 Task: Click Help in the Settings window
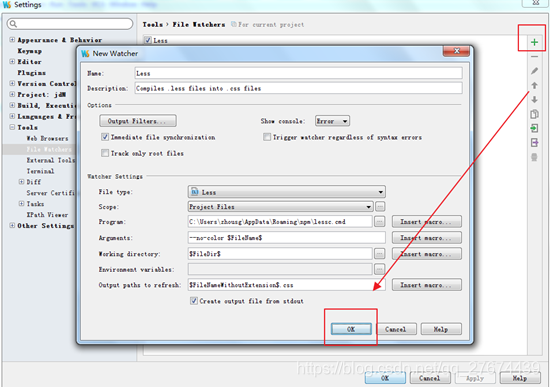519,378
